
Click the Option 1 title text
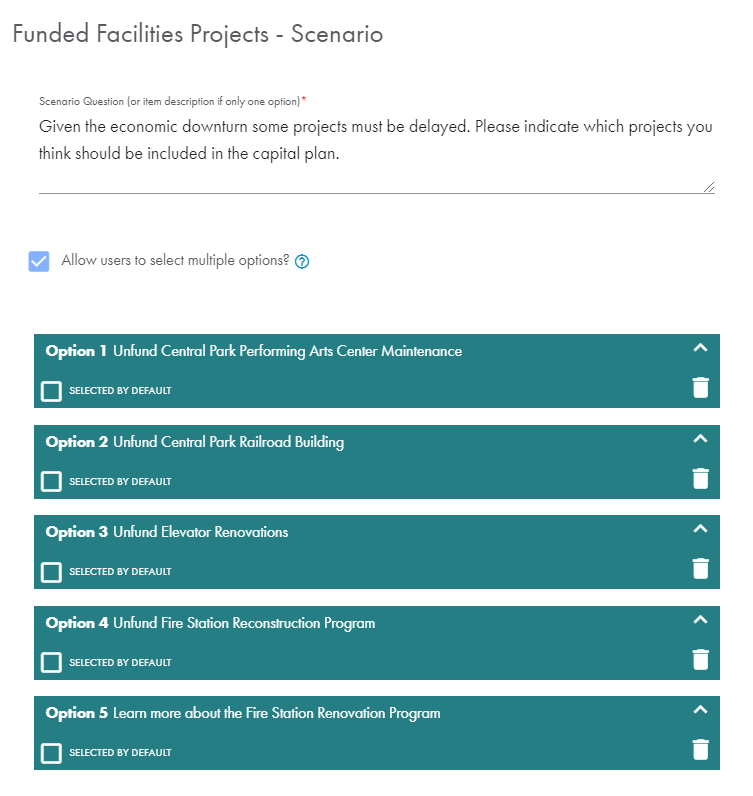pos(287,352)
